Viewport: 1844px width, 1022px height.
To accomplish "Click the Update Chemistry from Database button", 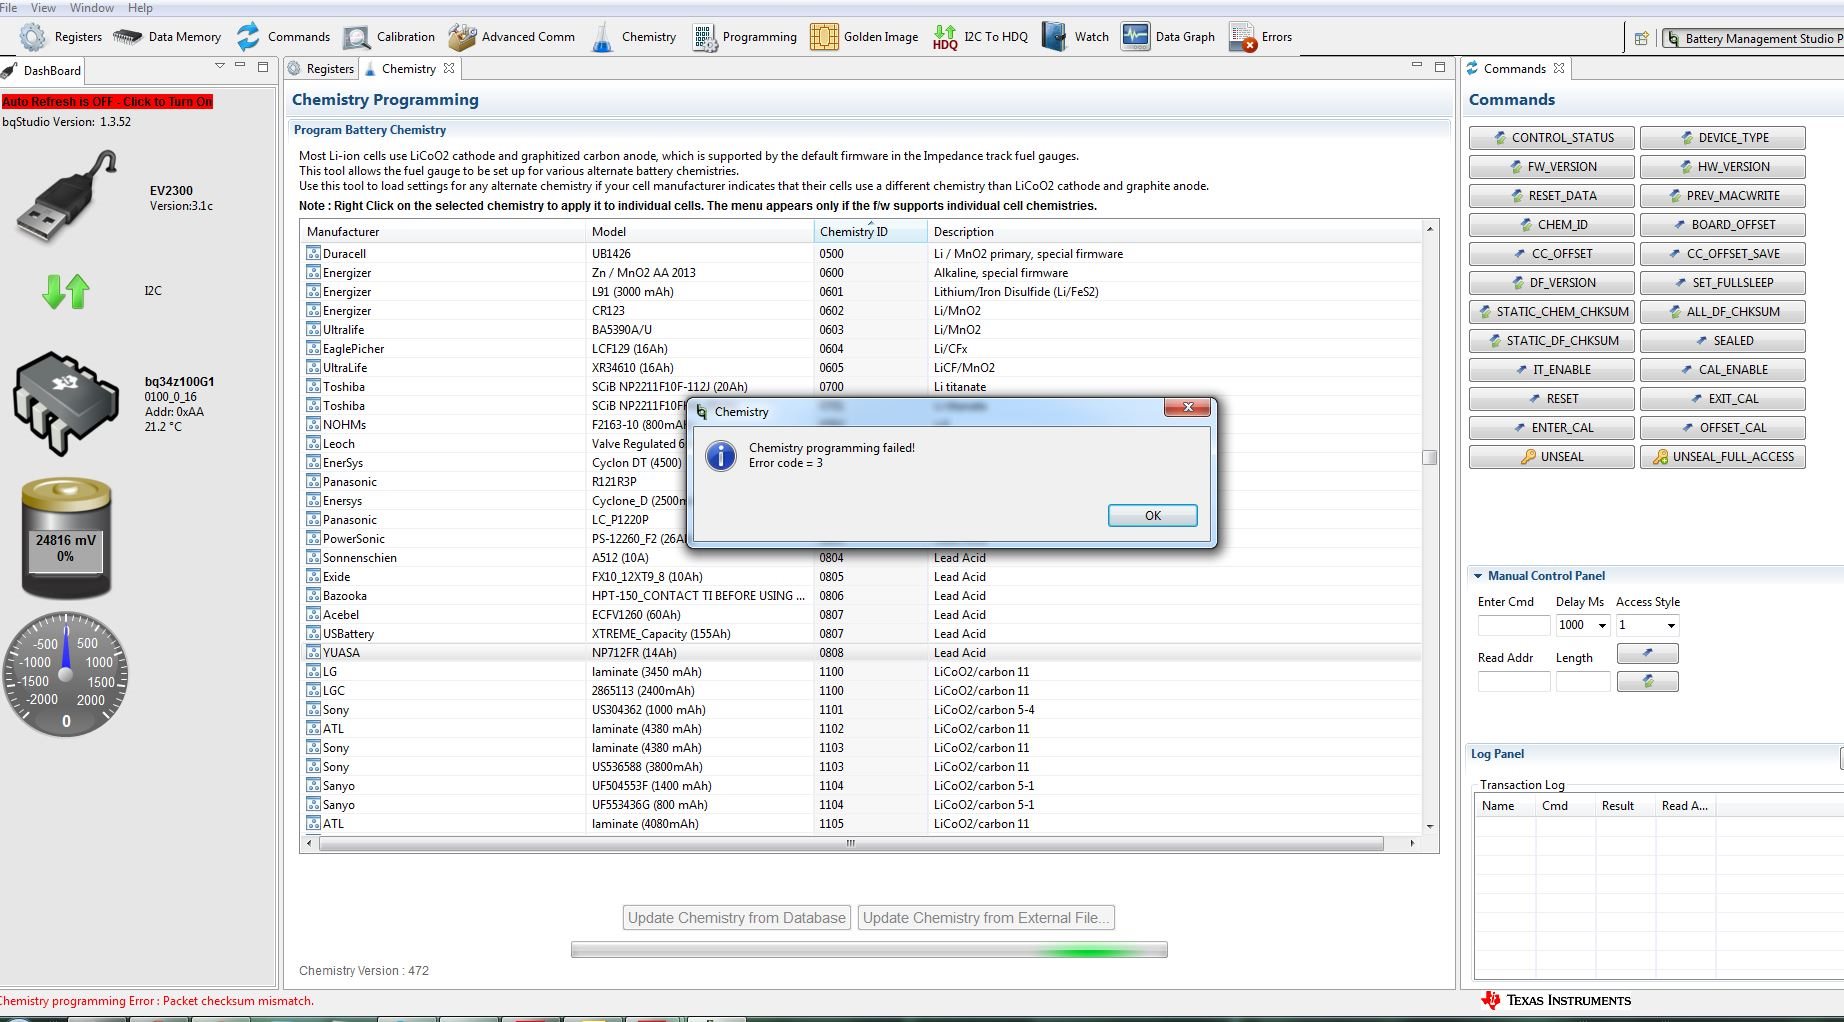I will 737,918.
